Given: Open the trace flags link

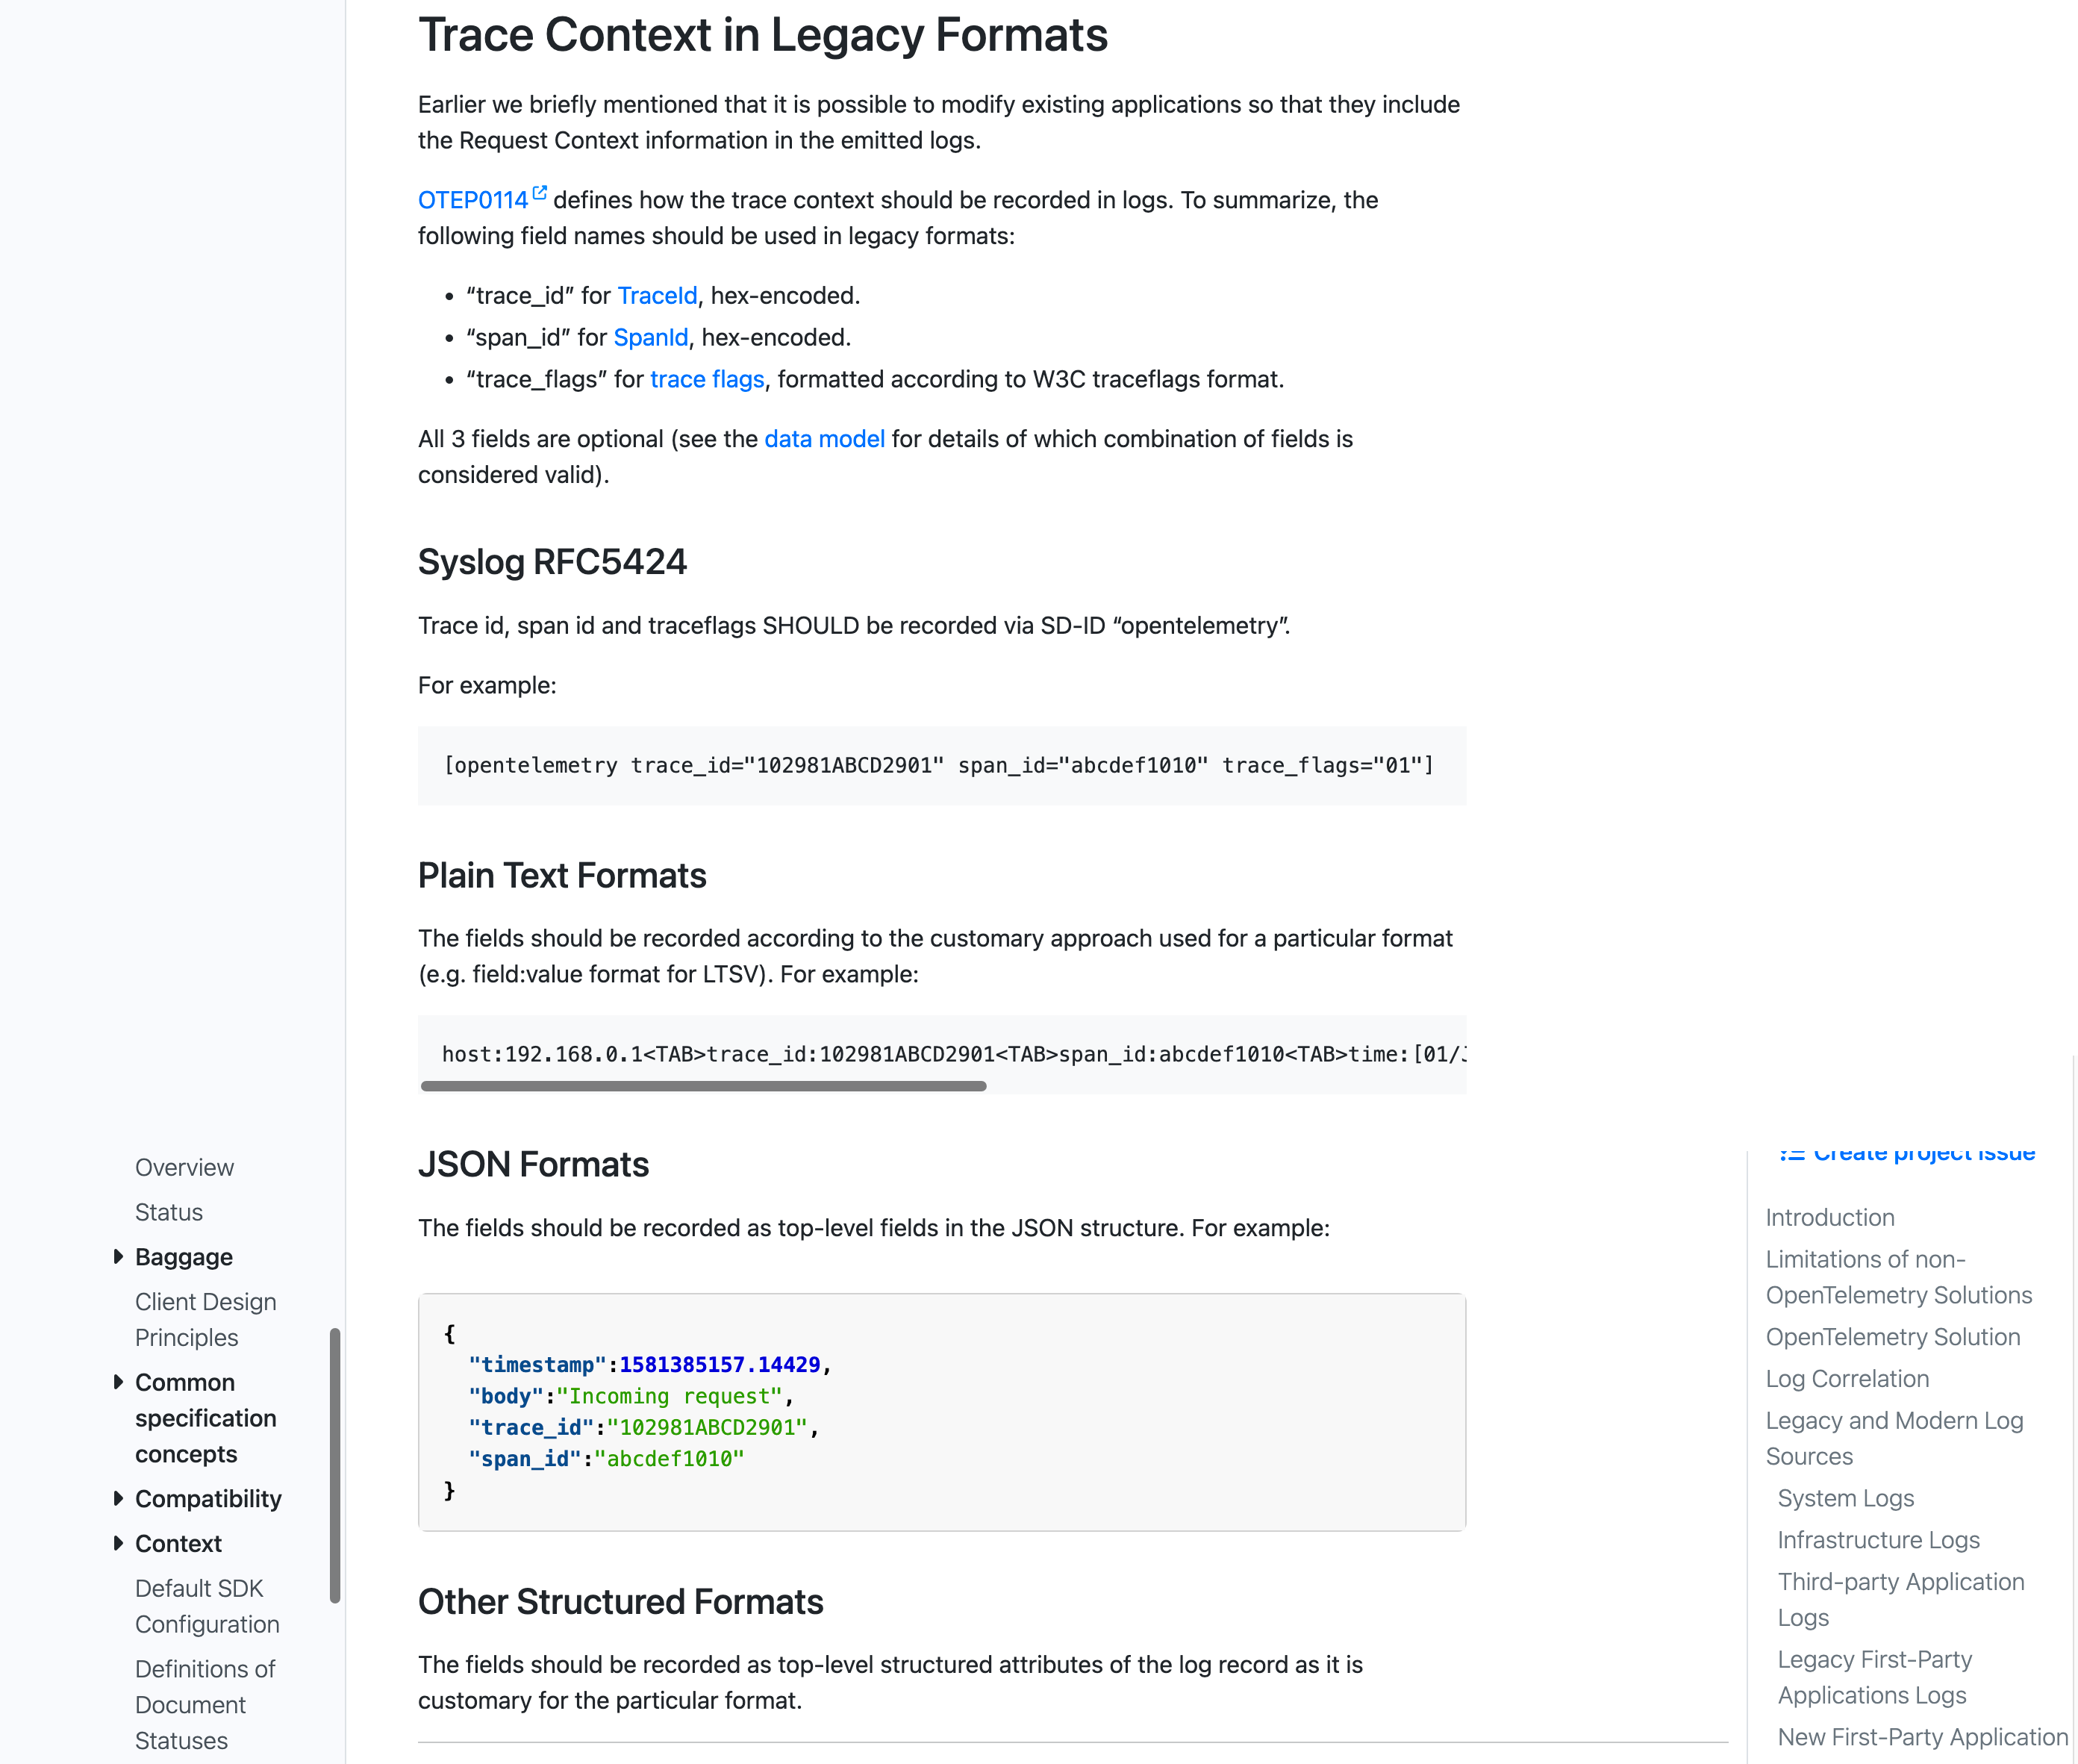Looking at the screenshot, I should pos(707,379).
